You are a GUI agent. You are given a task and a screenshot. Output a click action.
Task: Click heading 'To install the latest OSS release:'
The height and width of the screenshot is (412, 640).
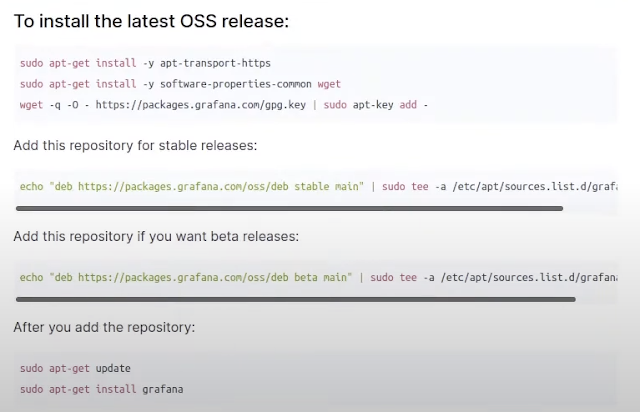click(151, 21)
